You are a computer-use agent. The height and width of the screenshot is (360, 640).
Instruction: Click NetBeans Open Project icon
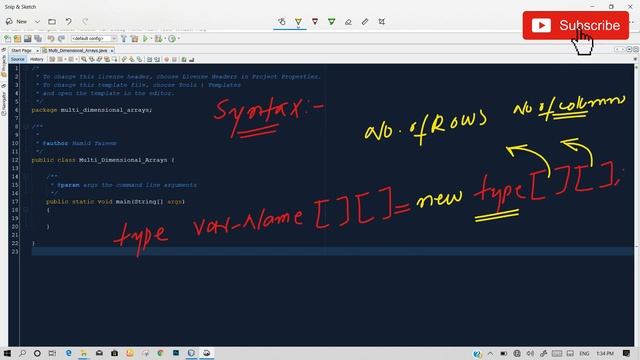pos(27,38)
